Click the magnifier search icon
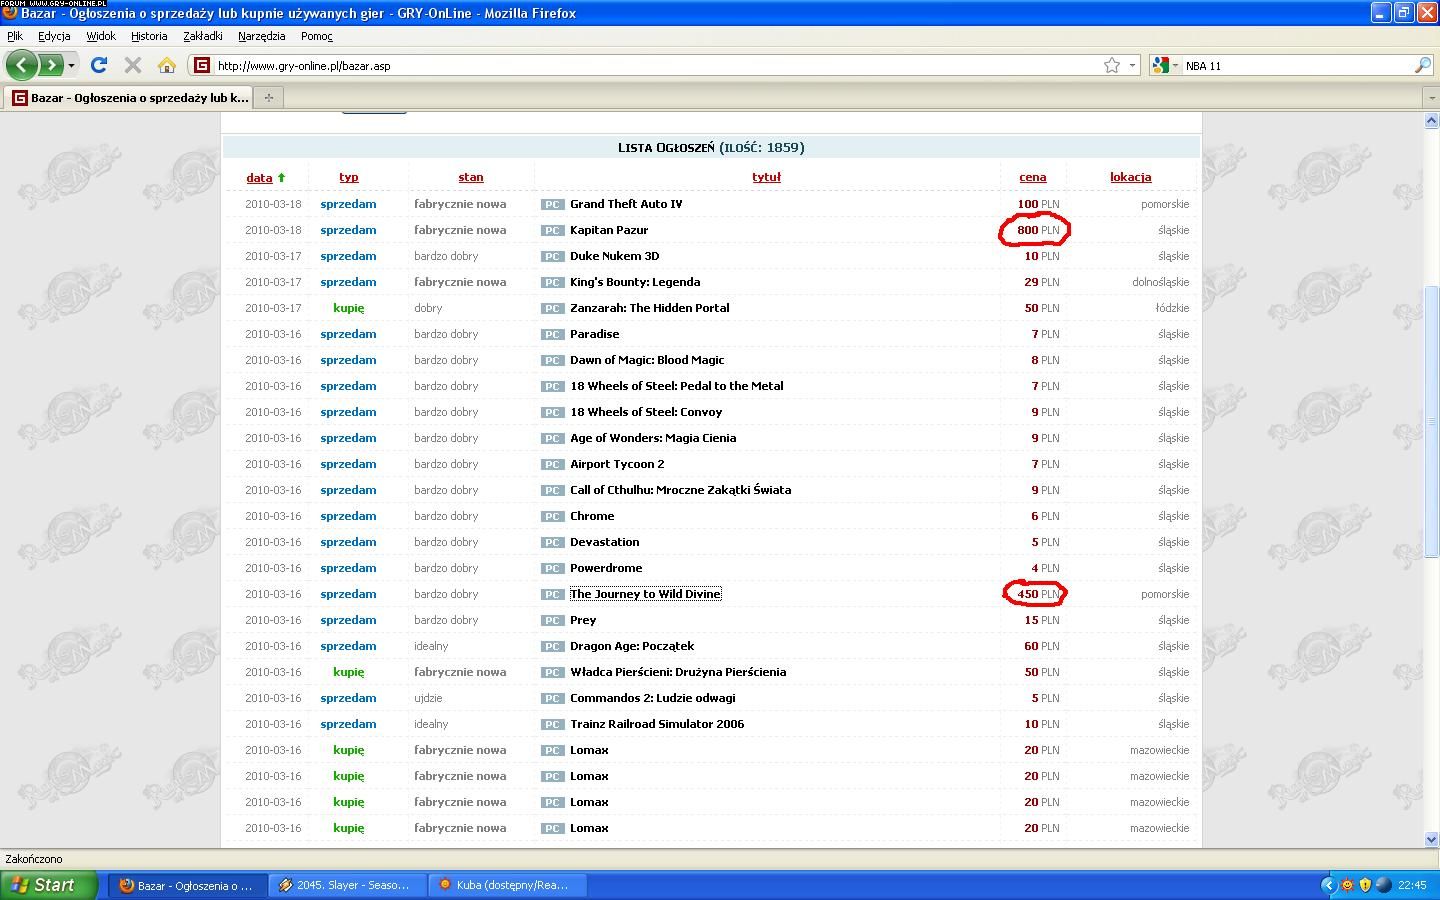This screenshot has height=900, width=1440. (x=1422, y=66)
